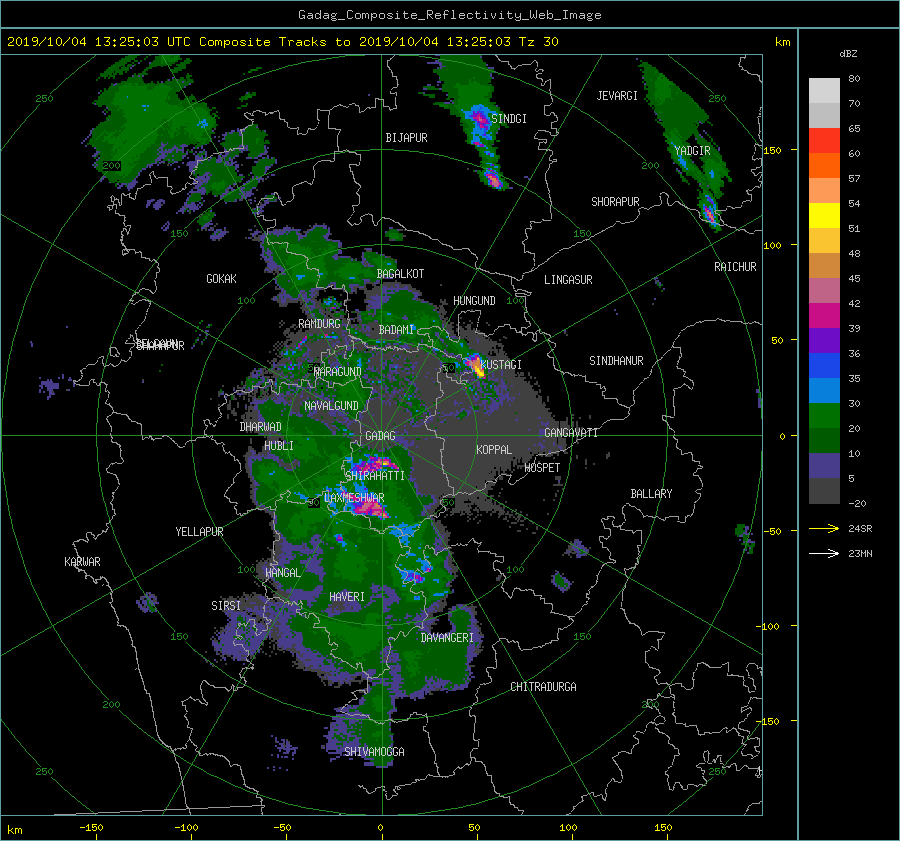The width and height of the screenshot is (900, 841).
Task: Click the white 23MN track arrow
Action: pyautogui.click(x=824, y=553)
